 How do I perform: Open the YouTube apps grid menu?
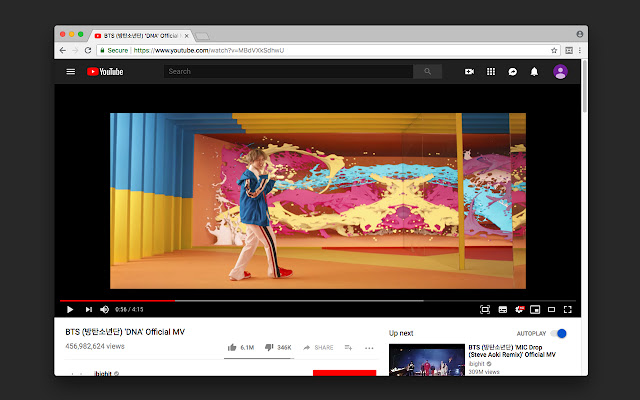[x=491, y=71]
